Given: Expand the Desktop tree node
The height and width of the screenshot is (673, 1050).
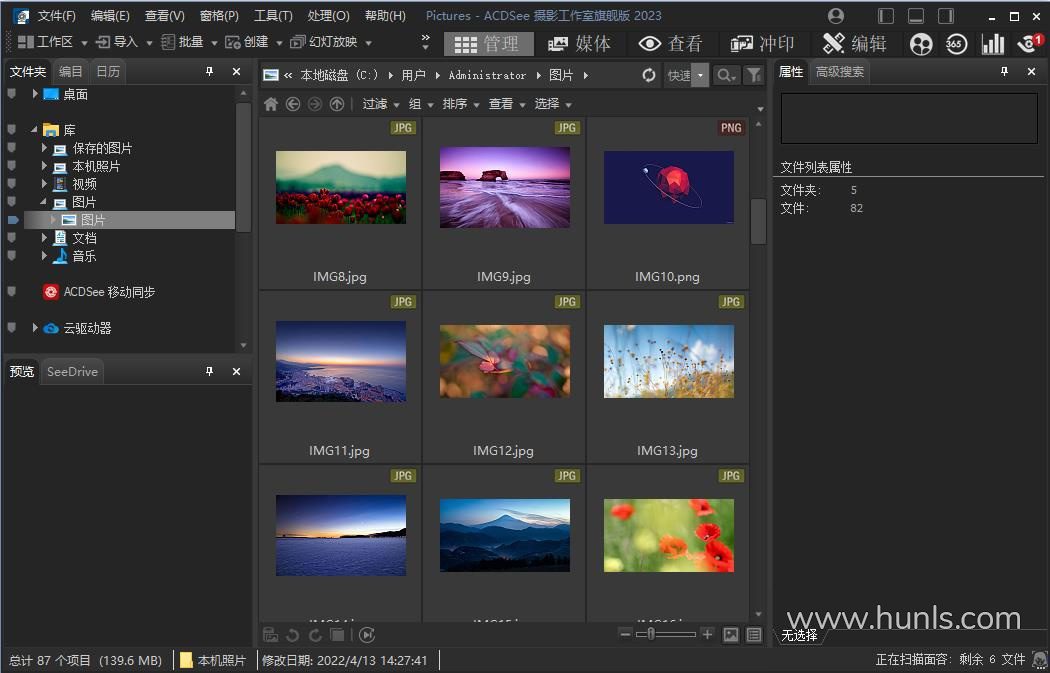Looking at the screenshot, I should pyautogui.click(x=35, y=94).
